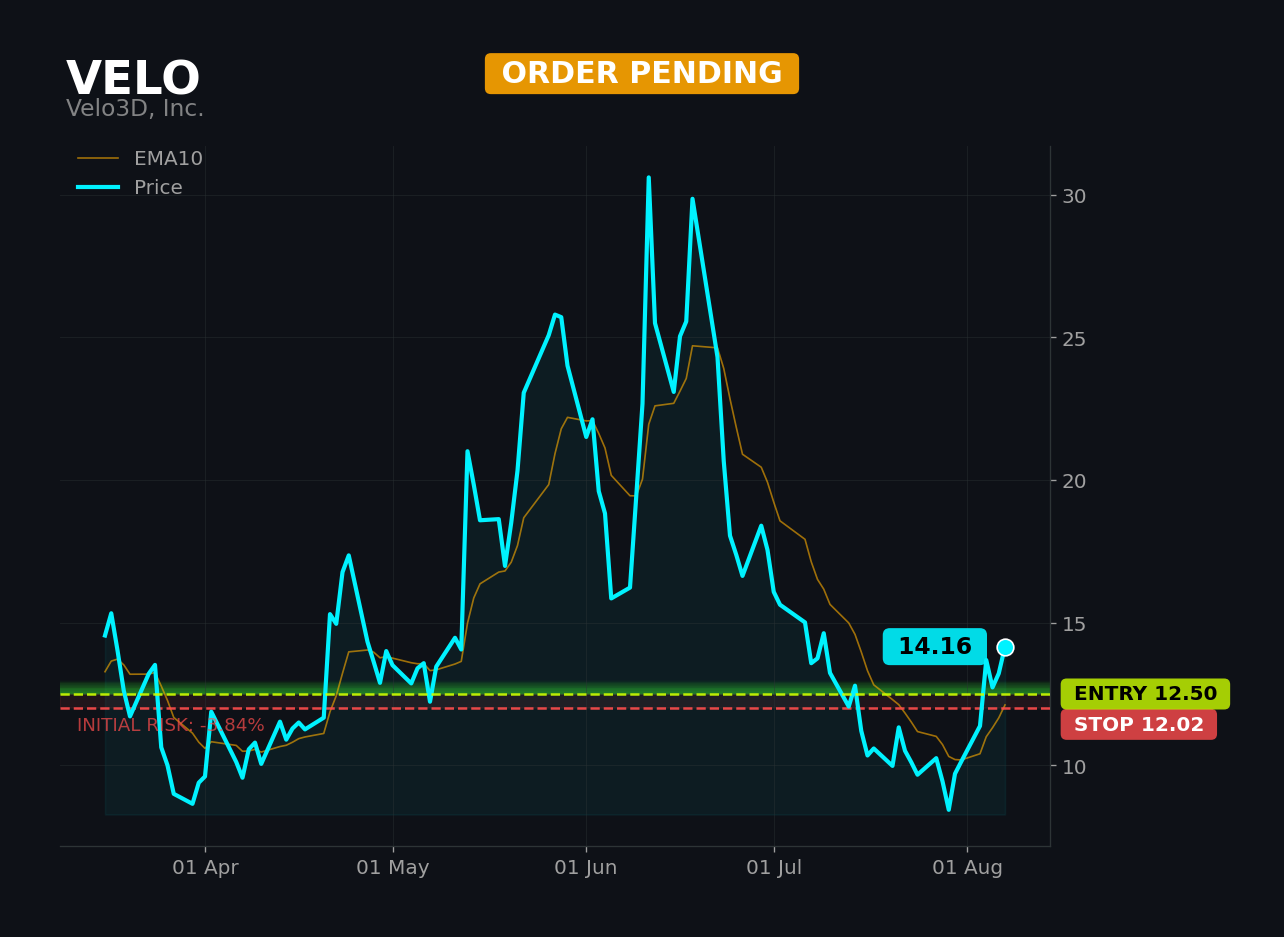Screen dimensions: 1284x937
Task: Click the INITIAL RISK percentage text
Action: [171, 726]
